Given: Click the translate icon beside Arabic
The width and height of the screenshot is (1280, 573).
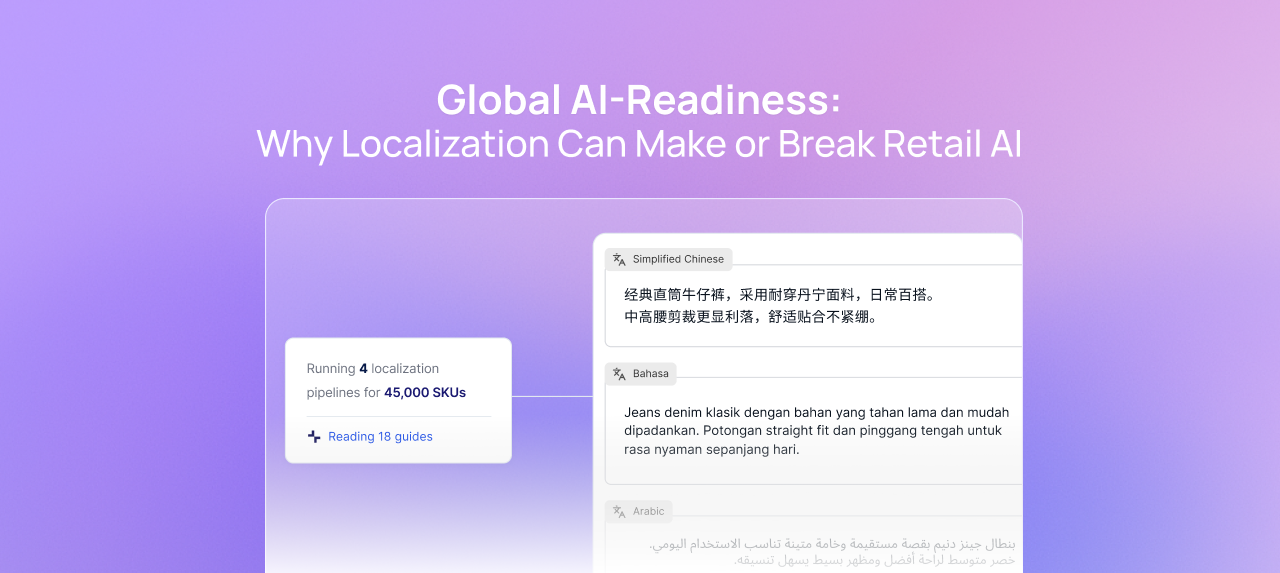Looking at the screenshot, I should [619, 511].
